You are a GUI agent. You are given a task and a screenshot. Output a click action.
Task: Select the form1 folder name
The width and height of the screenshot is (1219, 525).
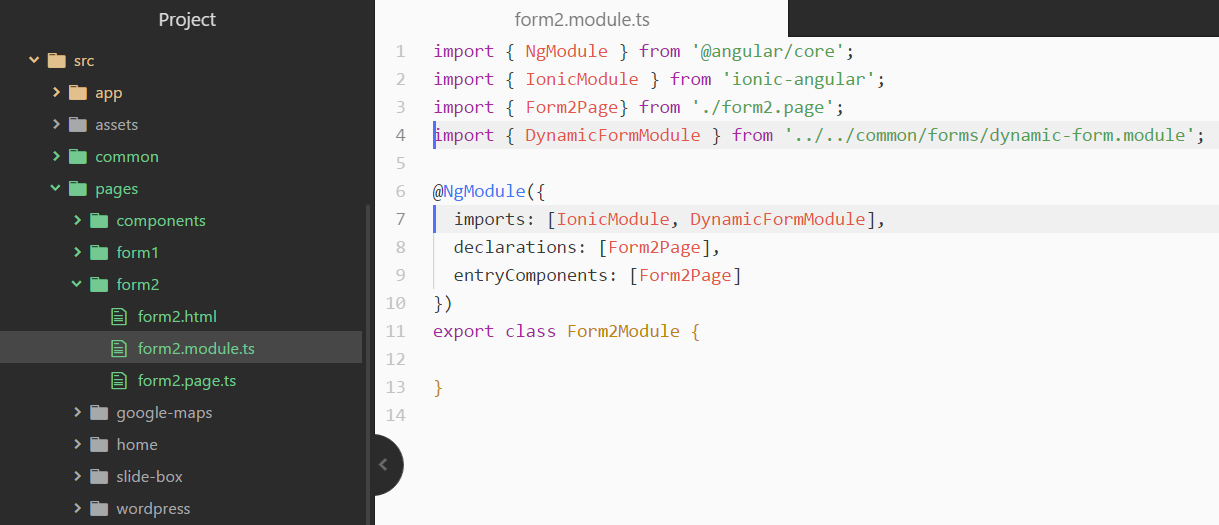click(x=138, y=253)
